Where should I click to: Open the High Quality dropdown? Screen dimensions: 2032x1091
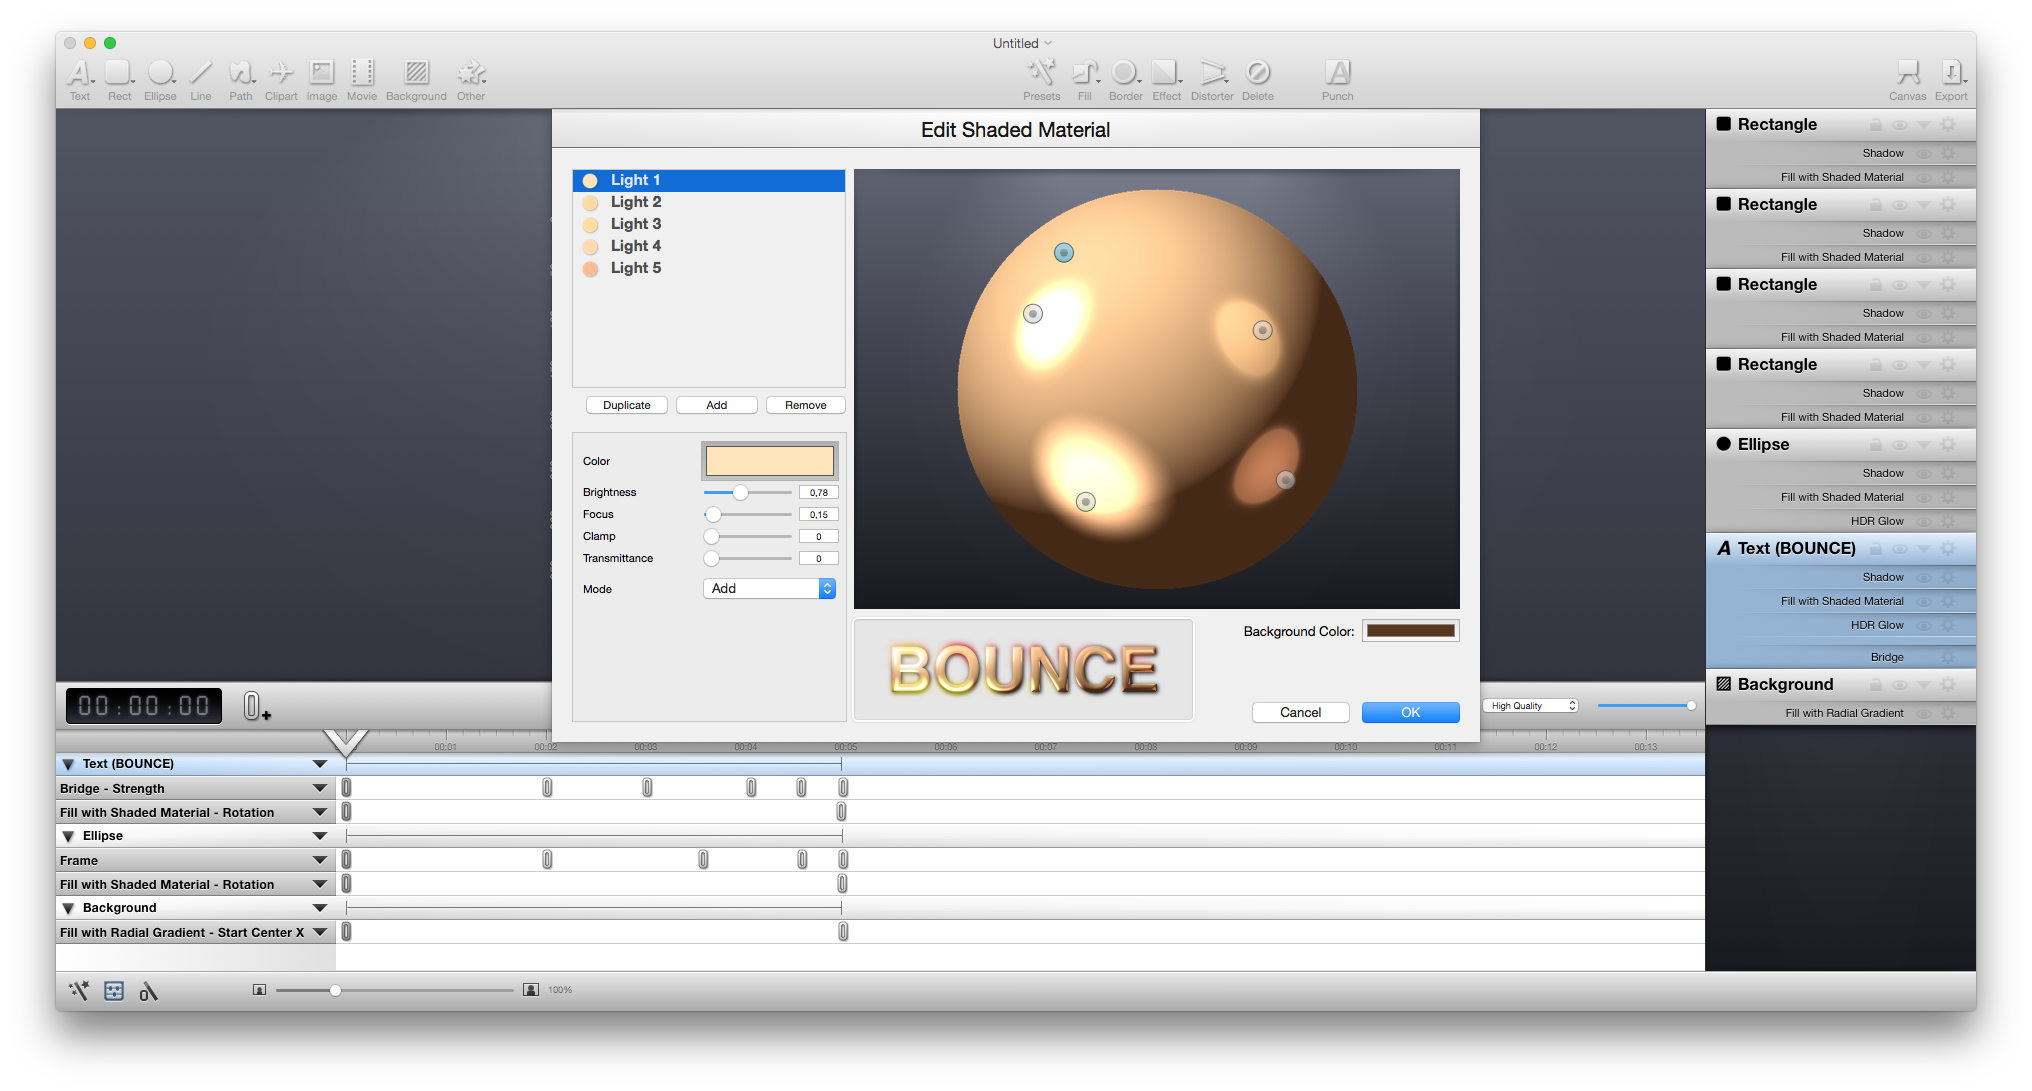(1531, 706)
